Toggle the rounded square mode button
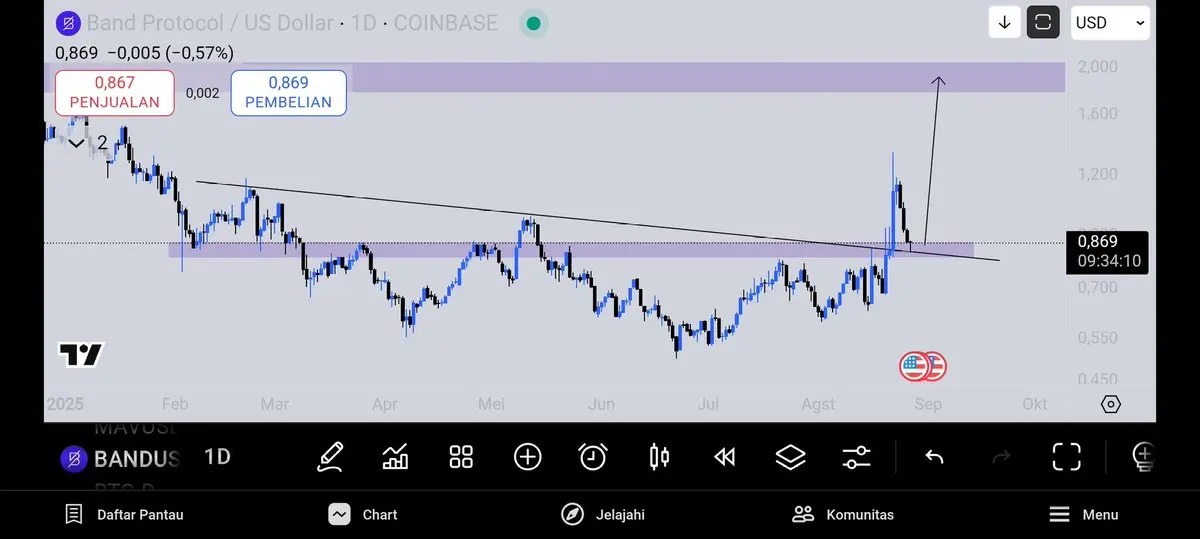 pos(1043,22)
